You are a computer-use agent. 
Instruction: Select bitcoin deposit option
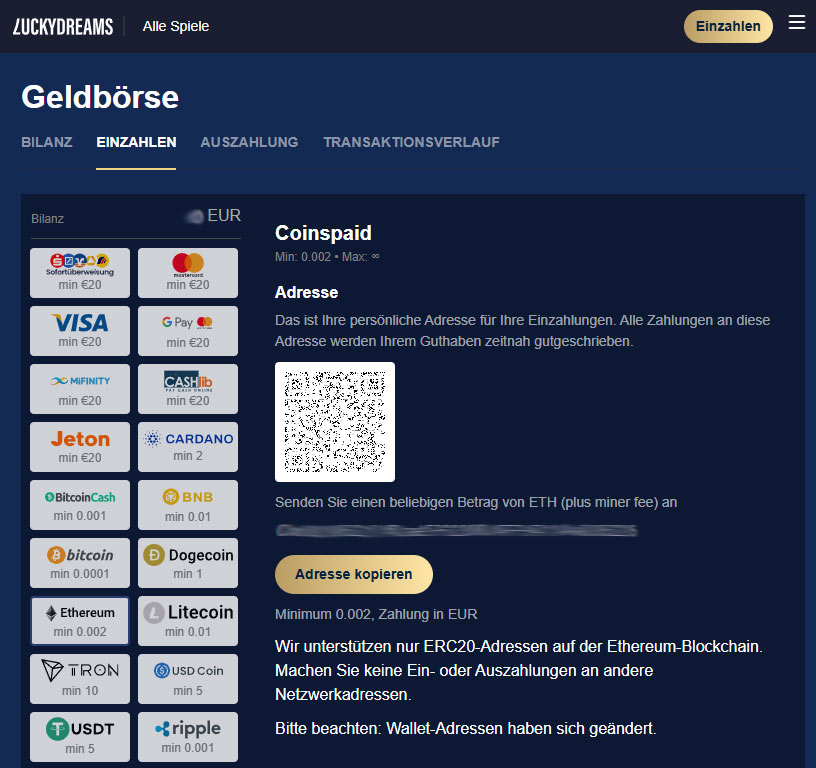click(x=80, y=563)
